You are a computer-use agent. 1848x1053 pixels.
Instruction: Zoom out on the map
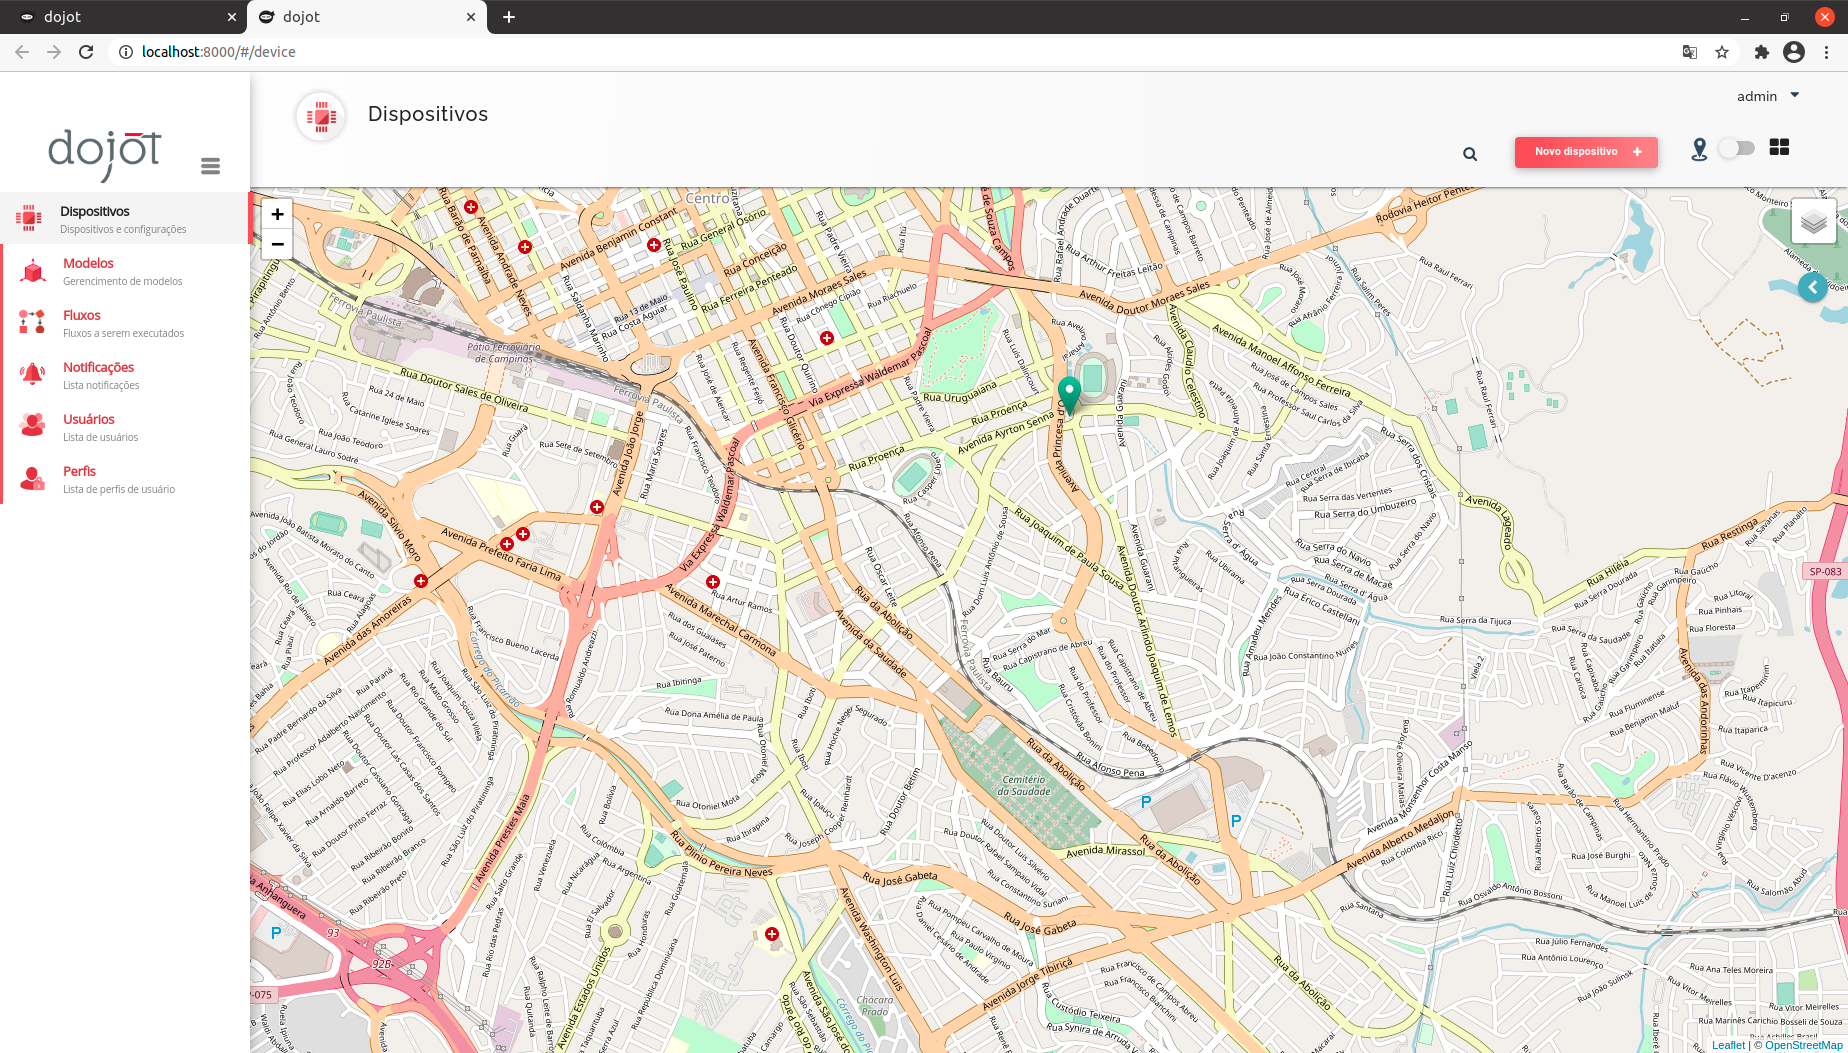[277, 244]
